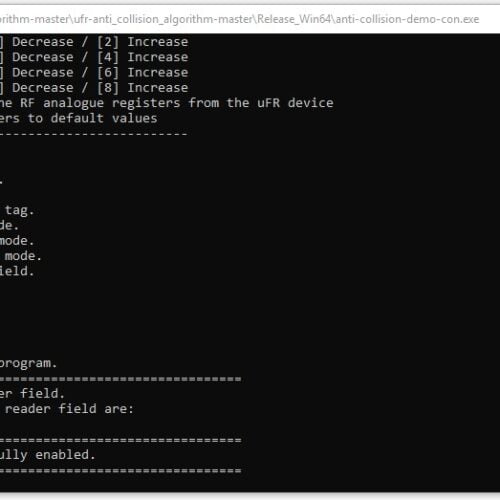This screenshot has width=500, height=500.
Task: Click the bottom equals-sign separator line
Action: 121,471
